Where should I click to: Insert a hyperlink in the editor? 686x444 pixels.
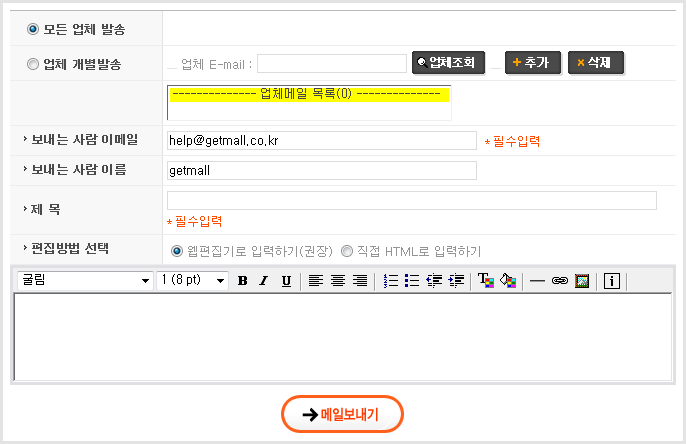[559, 281]
